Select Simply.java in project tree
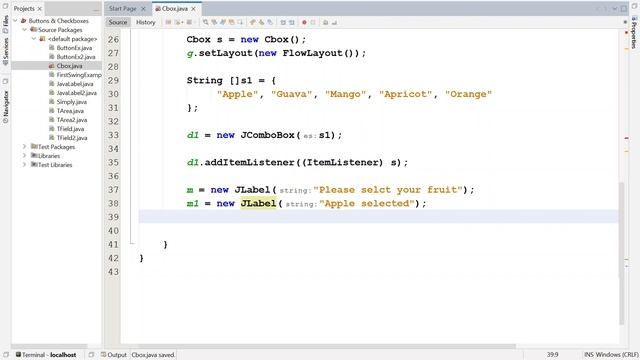Screen dimensions: 640x360 71,102
